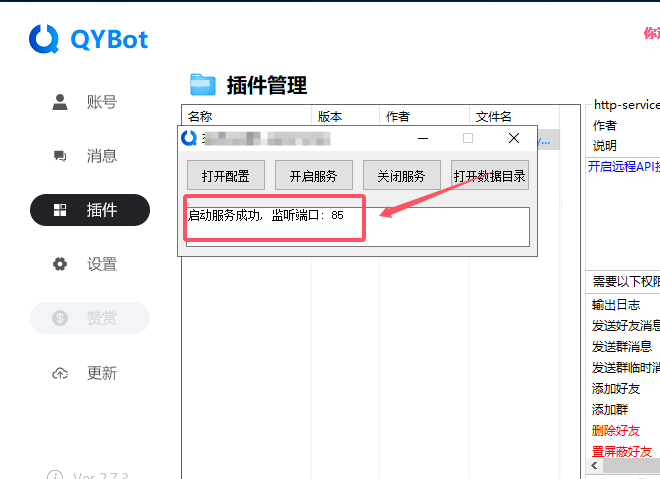This screenshot has height=479, width=660.
Task: Click the 文件名 column header
Action: click(514, 116)
